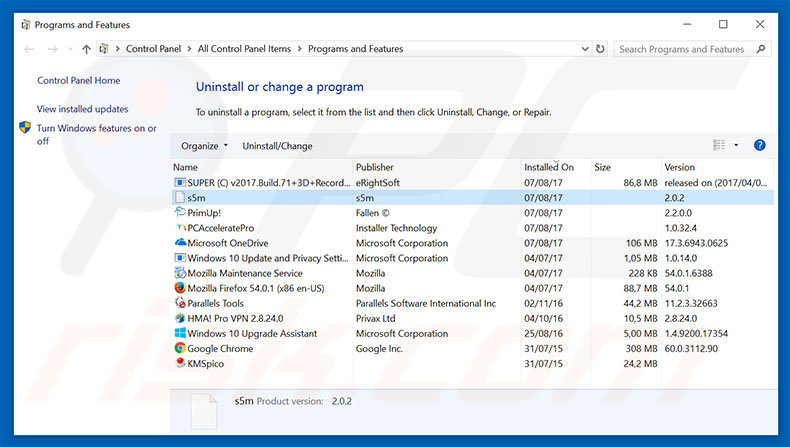This screenshot has width=790, height=447.
Task: Click the Windows features shield icon
Action: 25,127
